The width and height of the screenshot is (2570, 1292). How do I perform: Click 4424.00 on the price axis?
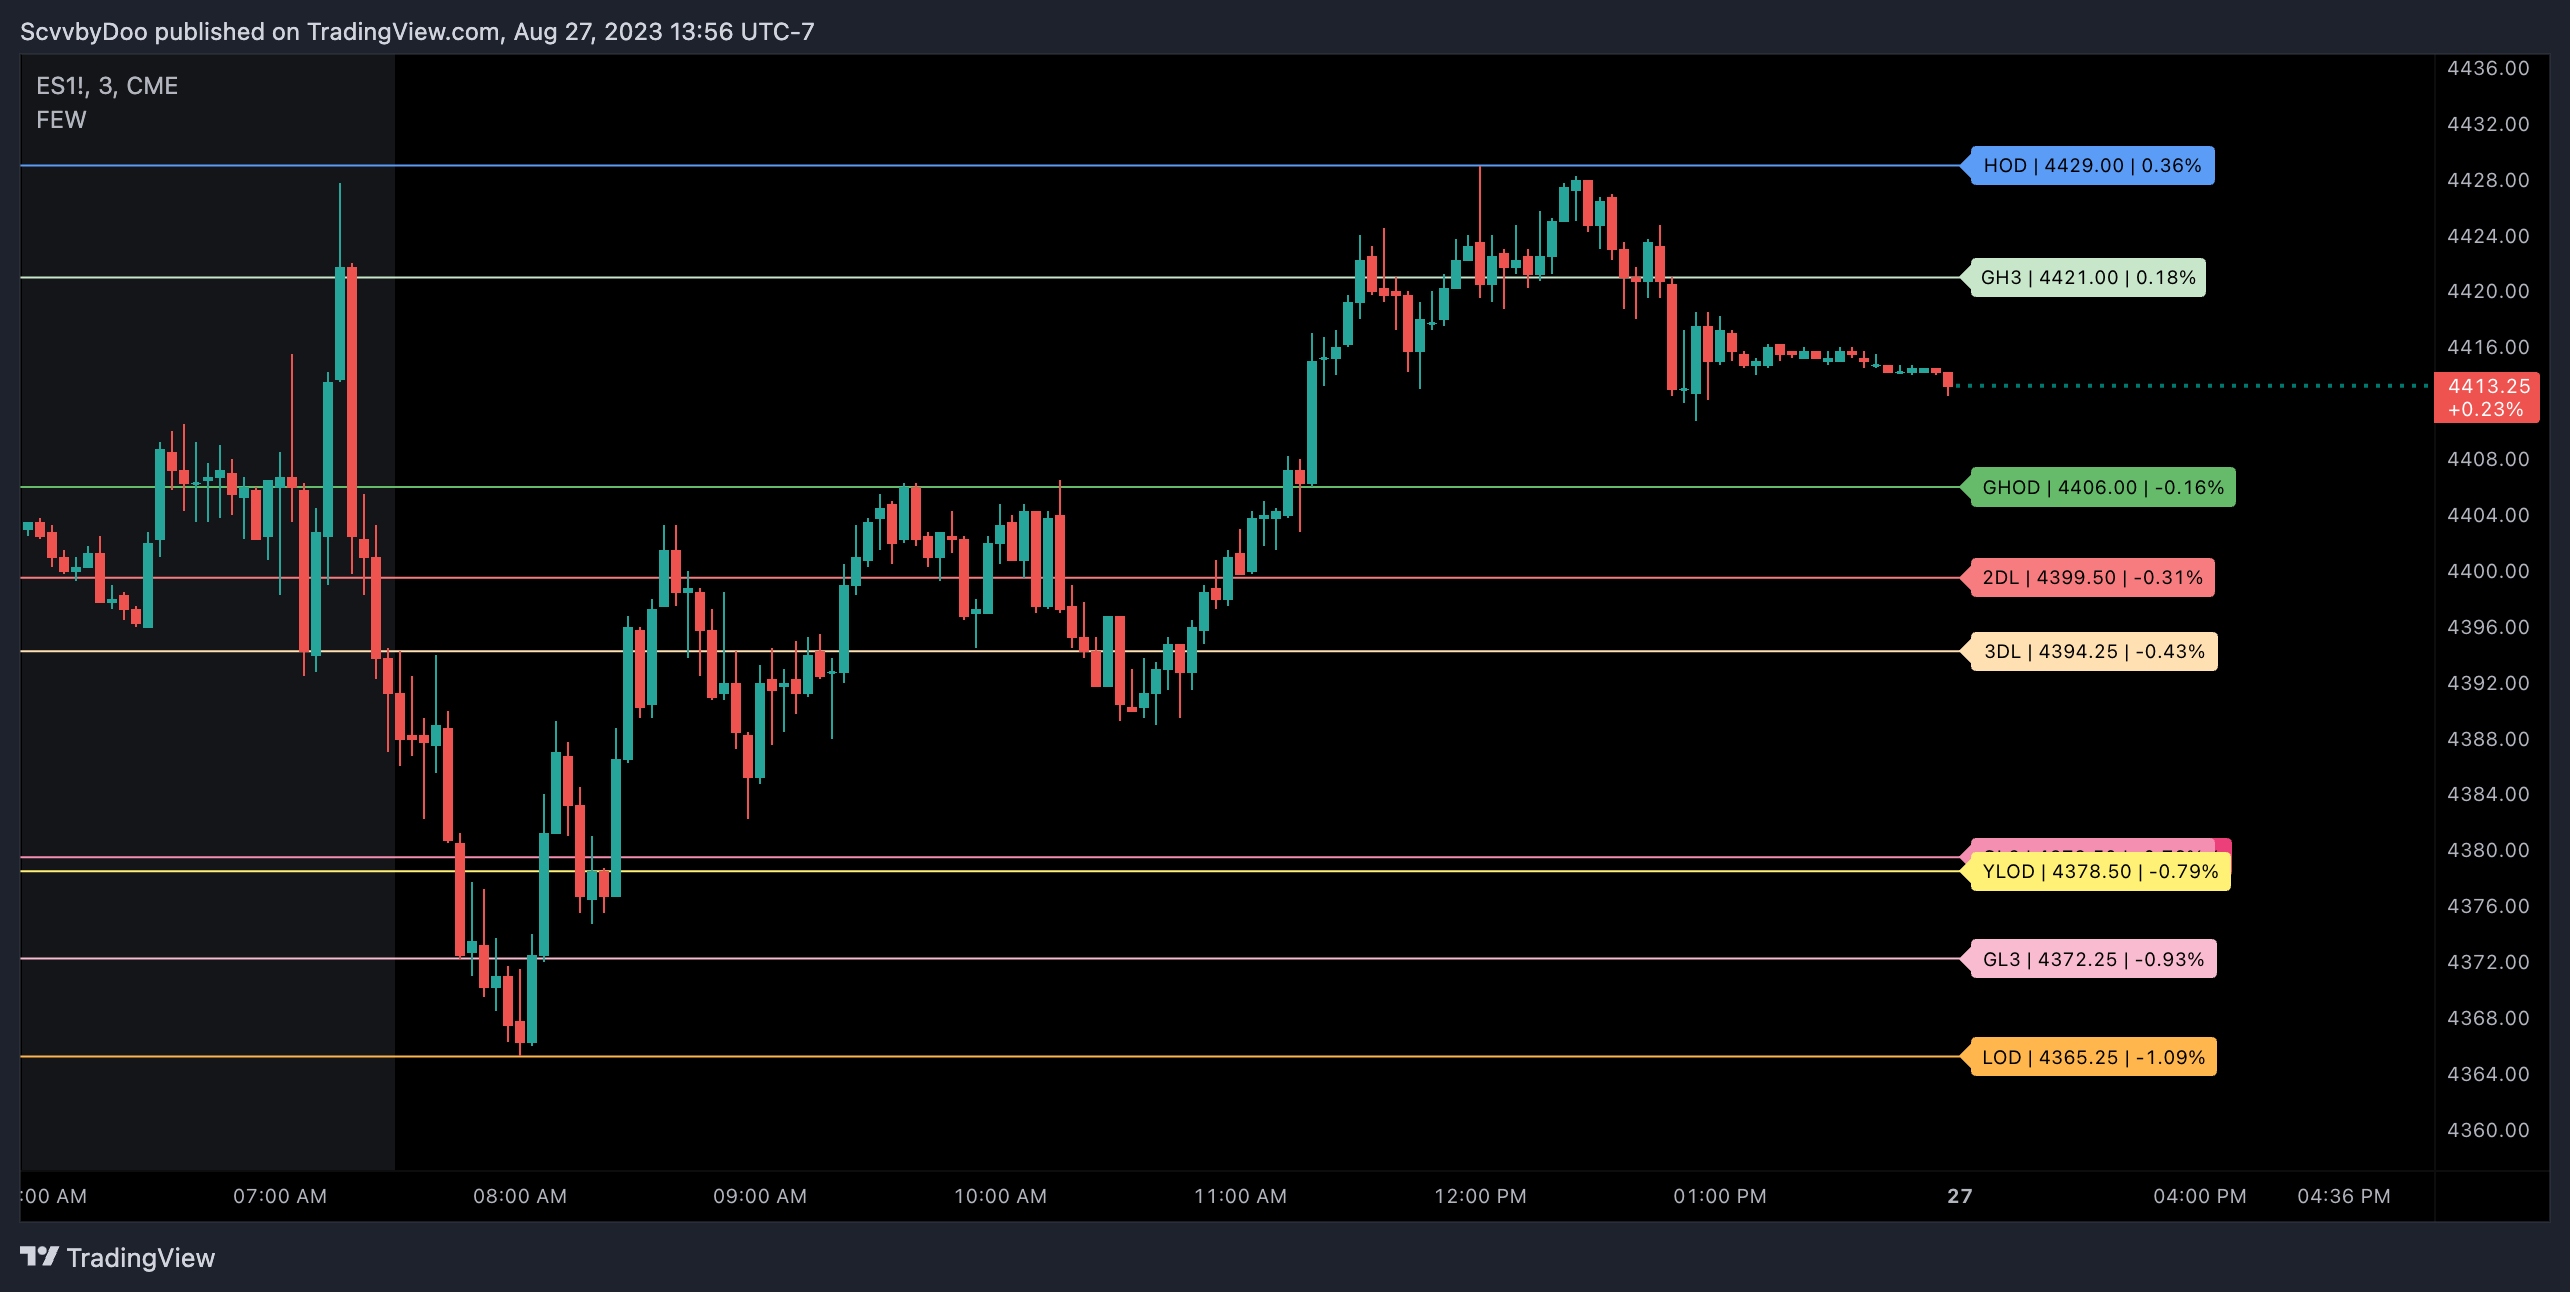pos(2488,237)
